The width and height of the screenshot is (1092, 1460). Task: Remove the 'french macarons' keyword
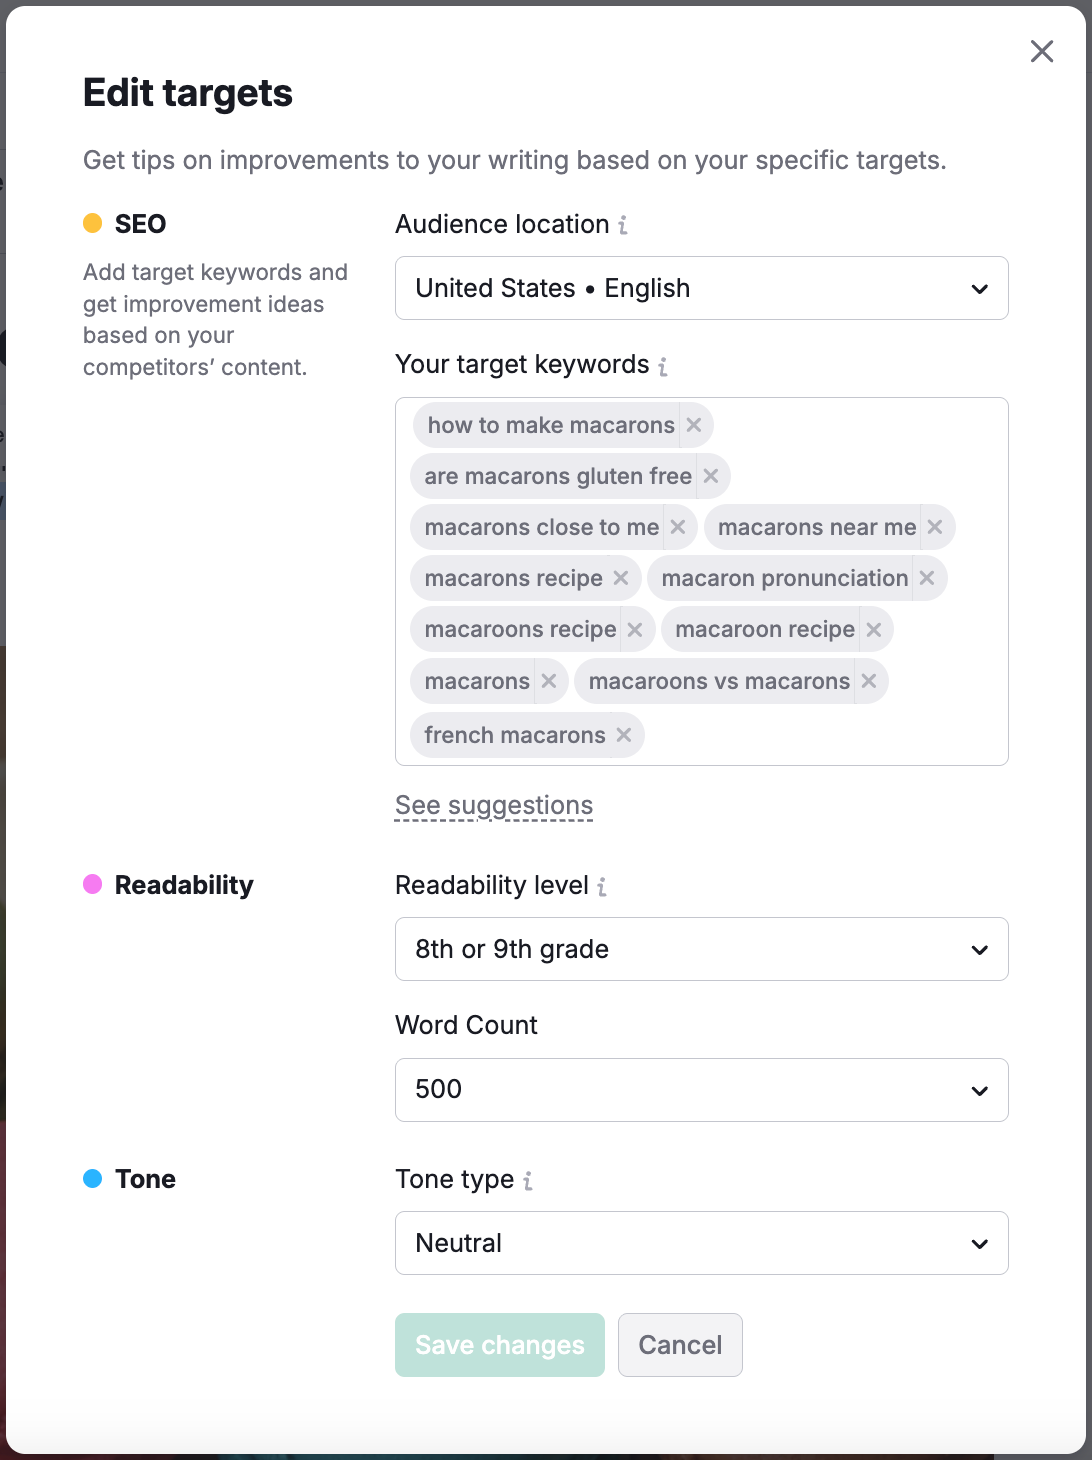point(624,735)
